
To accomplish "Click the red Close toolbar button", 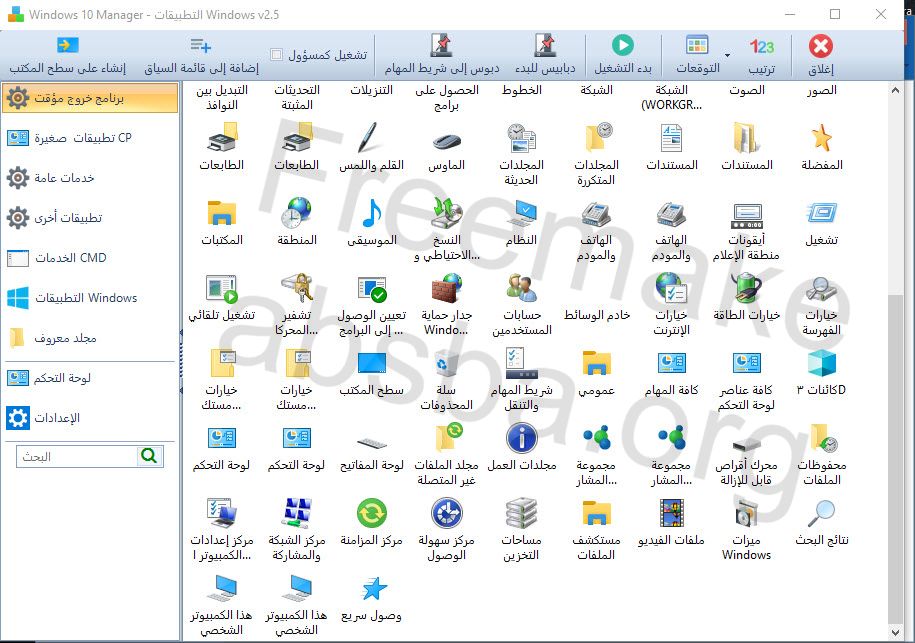I will coord(820,55).
